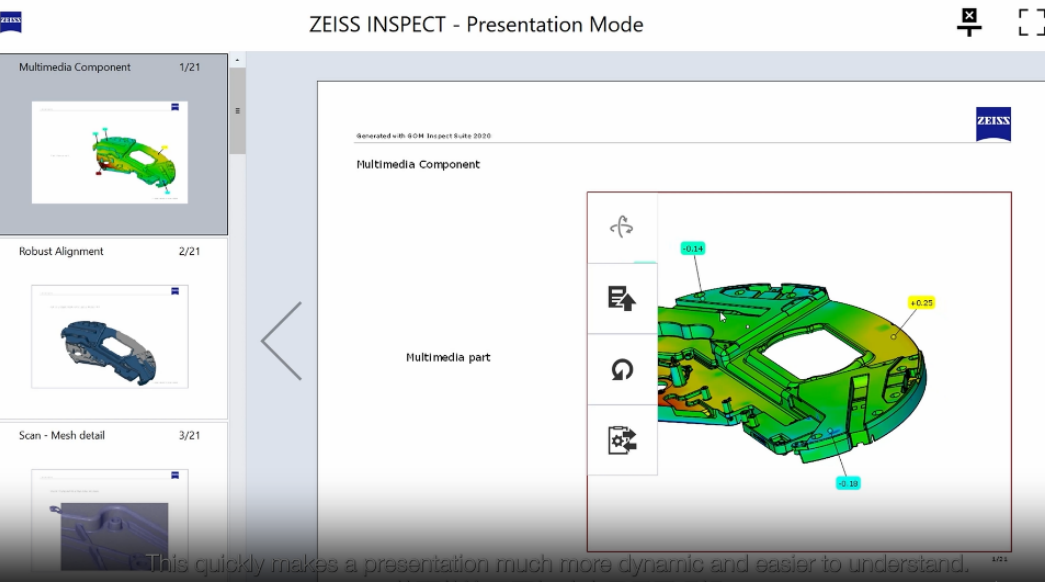The height and width of the screenshot is (584, 1049).
Task: Click the "Generated with GOM Inspect Suite 2020" text
Action: [x=423, y=136]
